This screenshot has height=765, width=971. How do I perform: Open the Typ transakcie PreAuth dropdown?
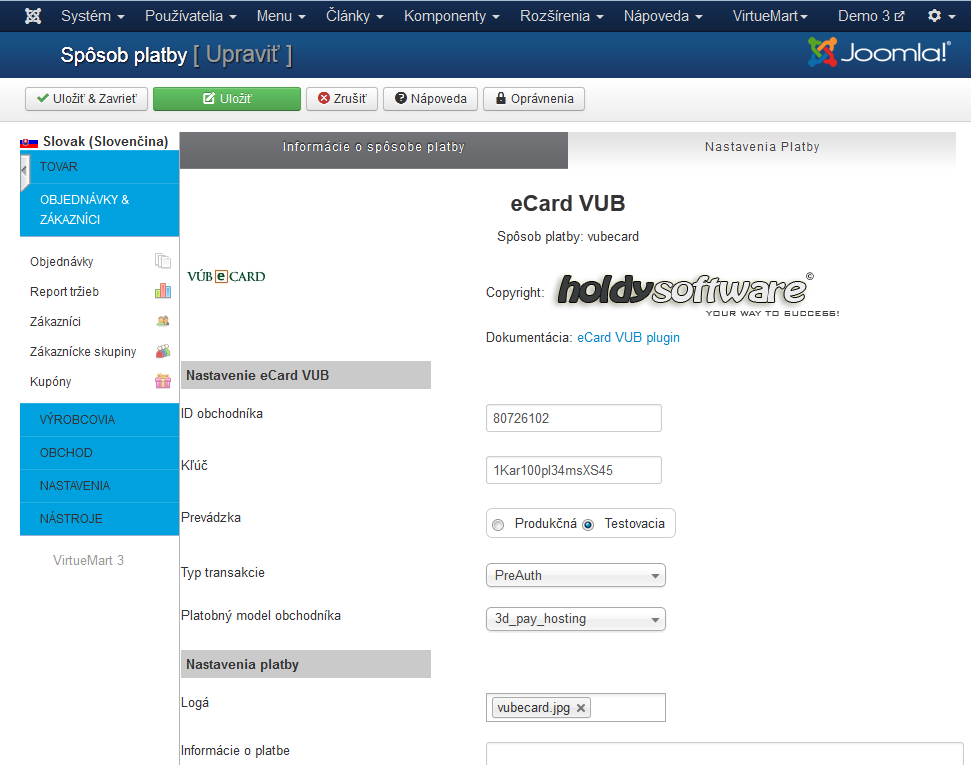[x=576, y=575]
